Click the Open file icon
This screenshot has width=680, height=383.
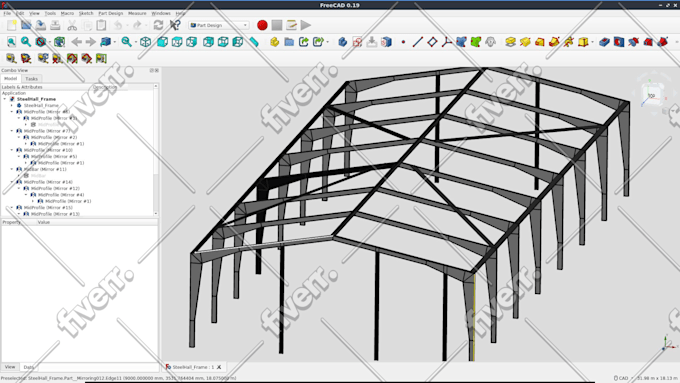click(x=26, y=25)
